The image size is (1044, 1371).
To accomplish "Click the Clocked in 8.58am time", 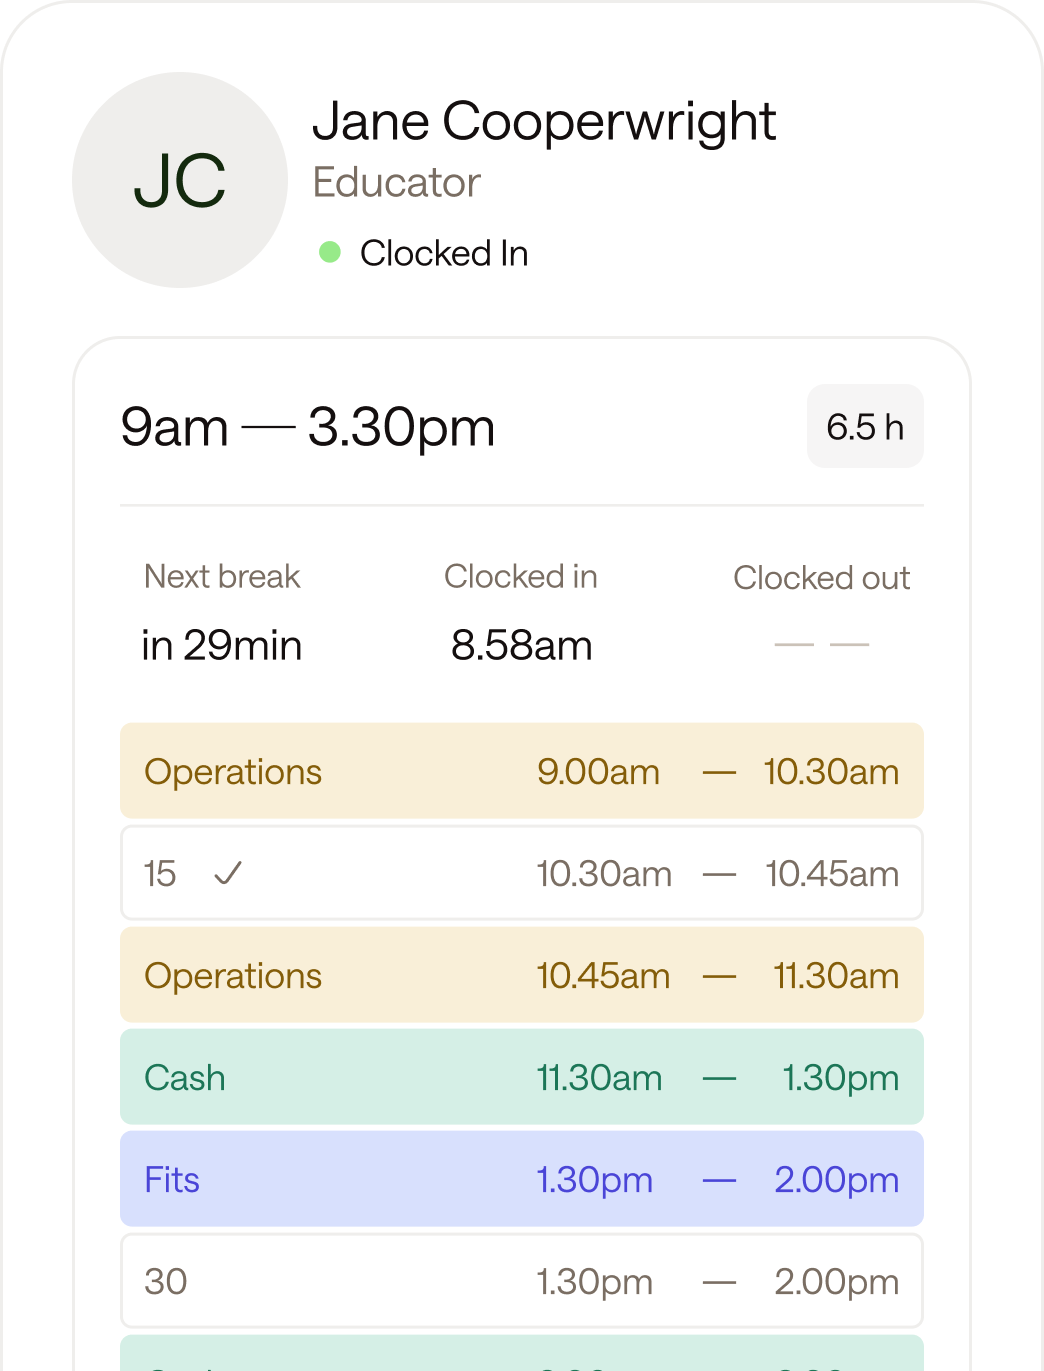I will point(521,645).
